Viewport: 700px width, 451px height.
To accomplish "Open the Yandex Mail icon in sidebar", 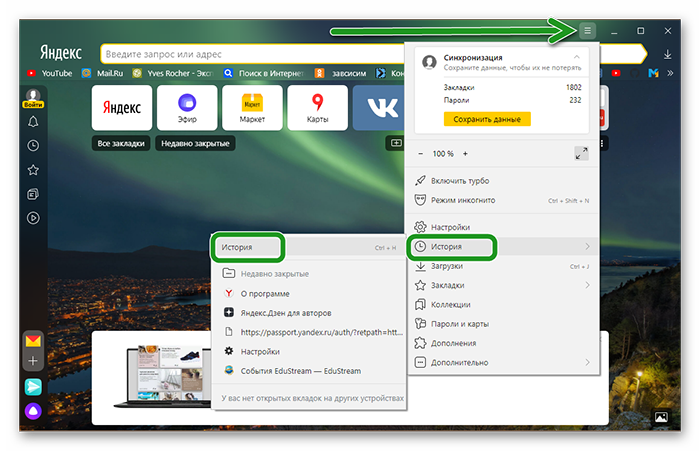I will coord(33,341).
